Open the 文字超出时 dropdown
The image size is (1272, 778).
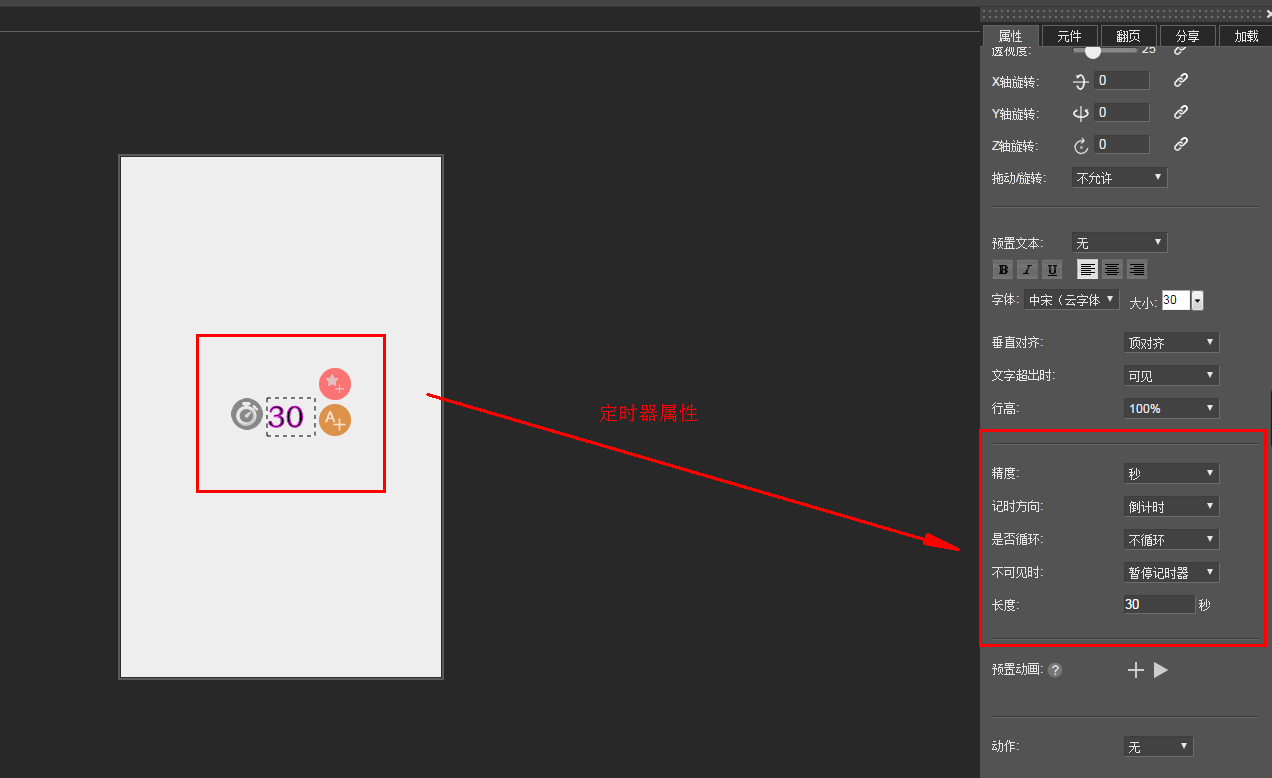1172,375
